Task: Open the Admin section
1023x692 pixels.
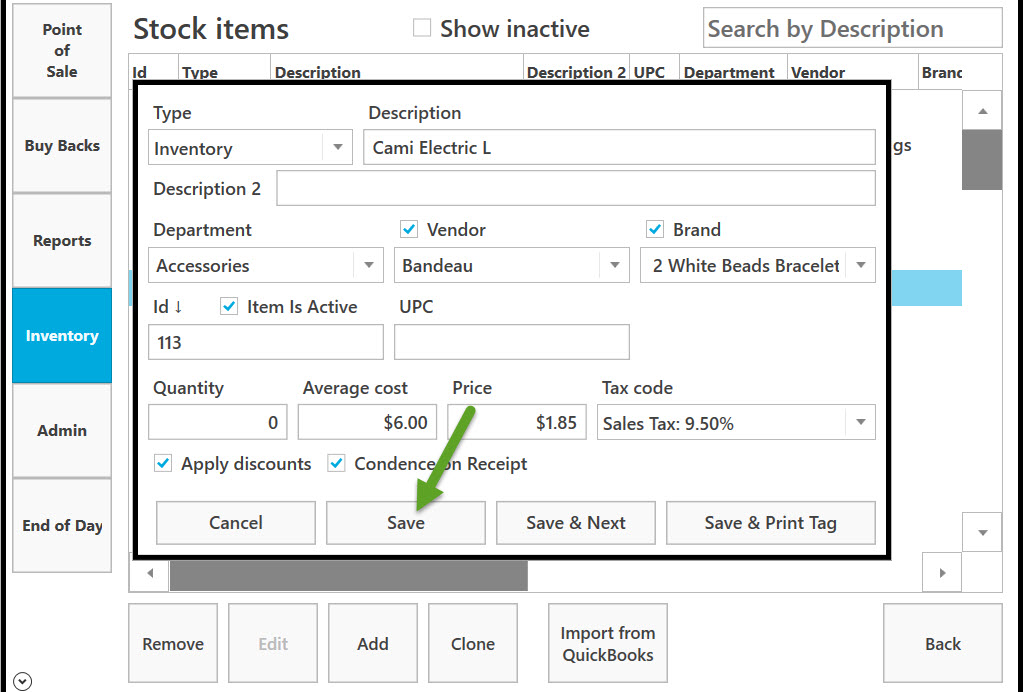Action: 62,430
